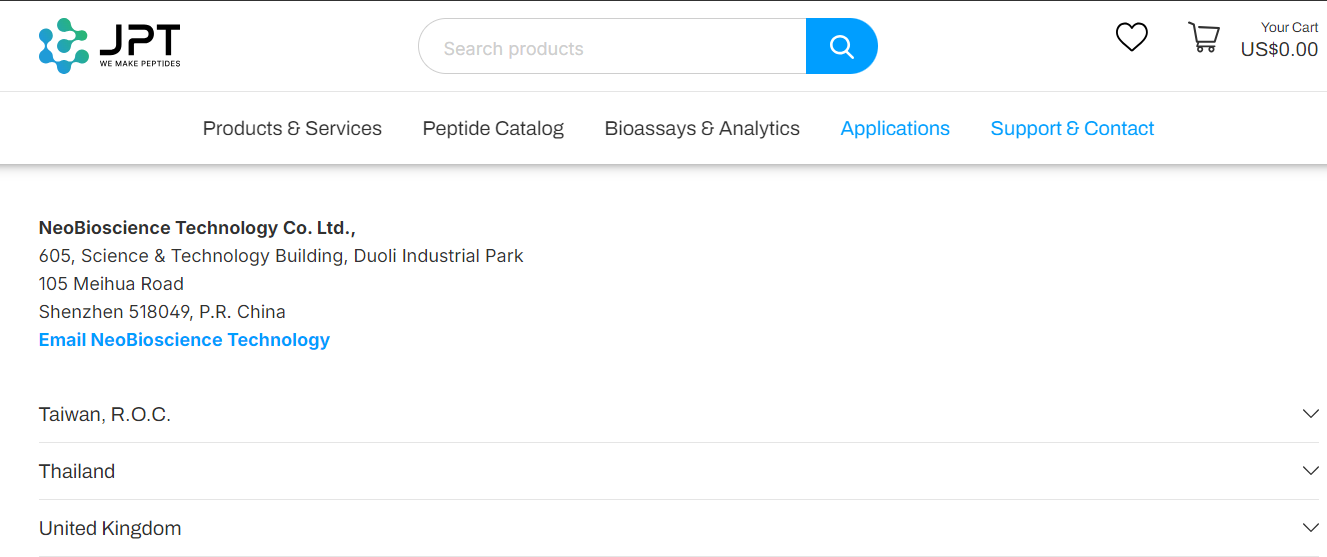Click the NeoBioscience Technology Co. Ltd. heading

197,228
